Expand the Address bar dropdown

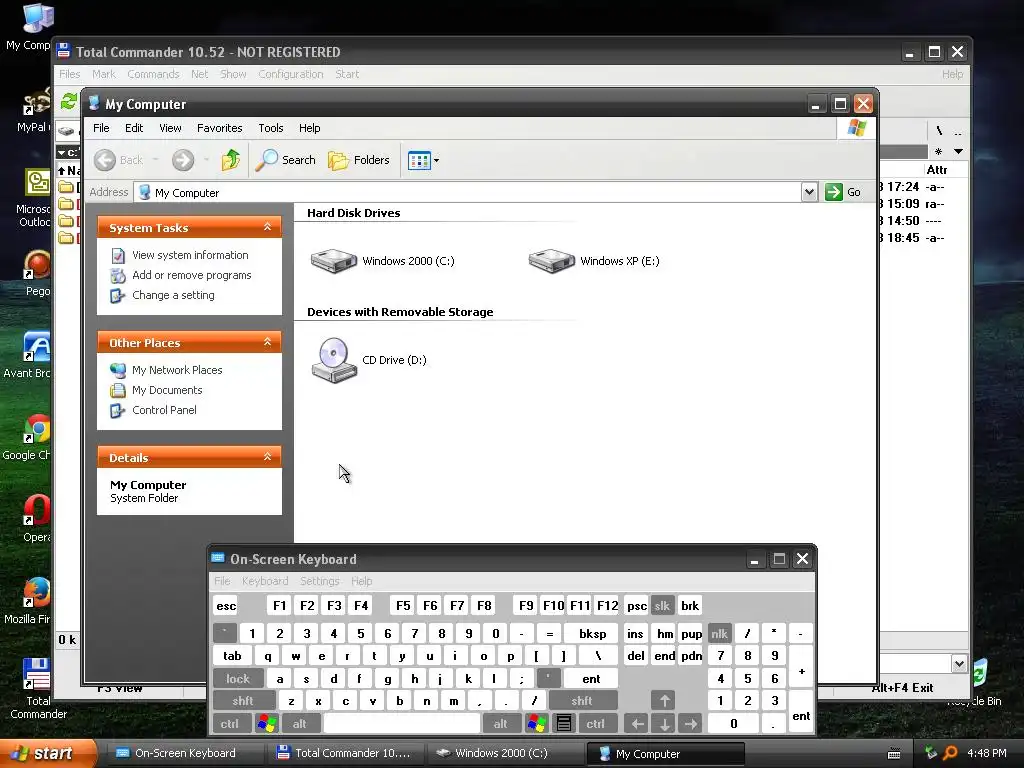point(809,192)
